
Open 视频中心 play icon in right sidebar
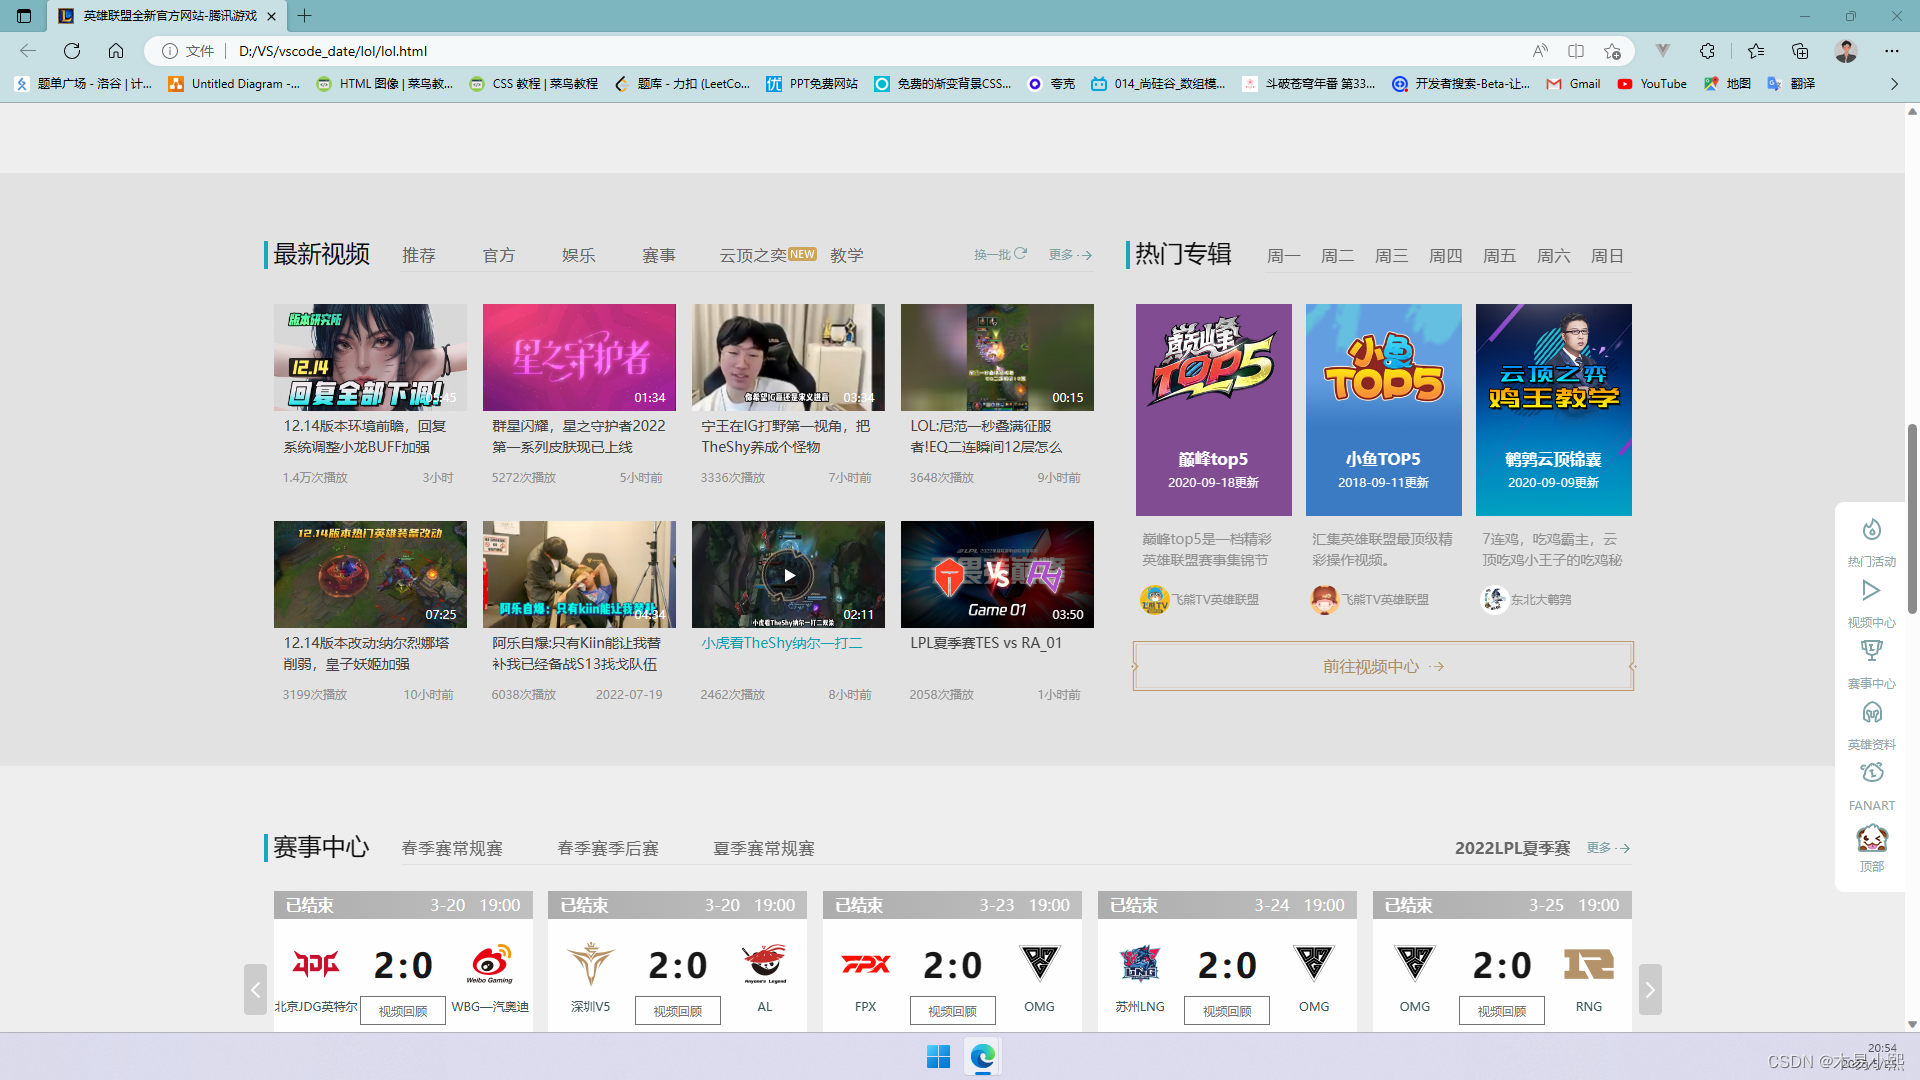1871,591
